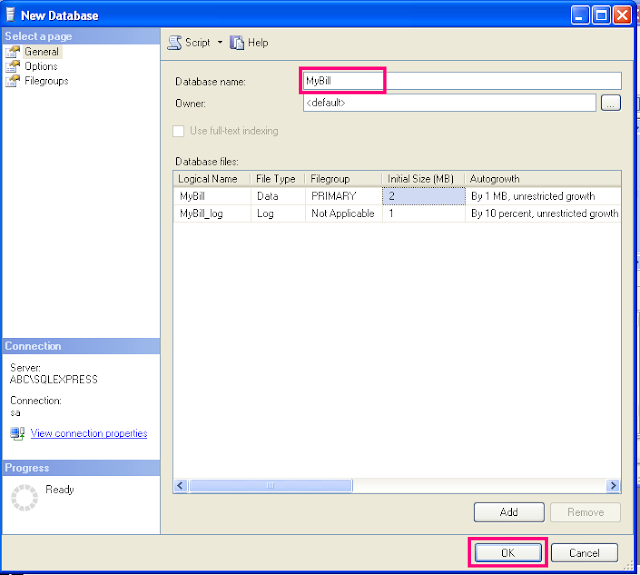Click the General page icon

click(x=13, y=52)
